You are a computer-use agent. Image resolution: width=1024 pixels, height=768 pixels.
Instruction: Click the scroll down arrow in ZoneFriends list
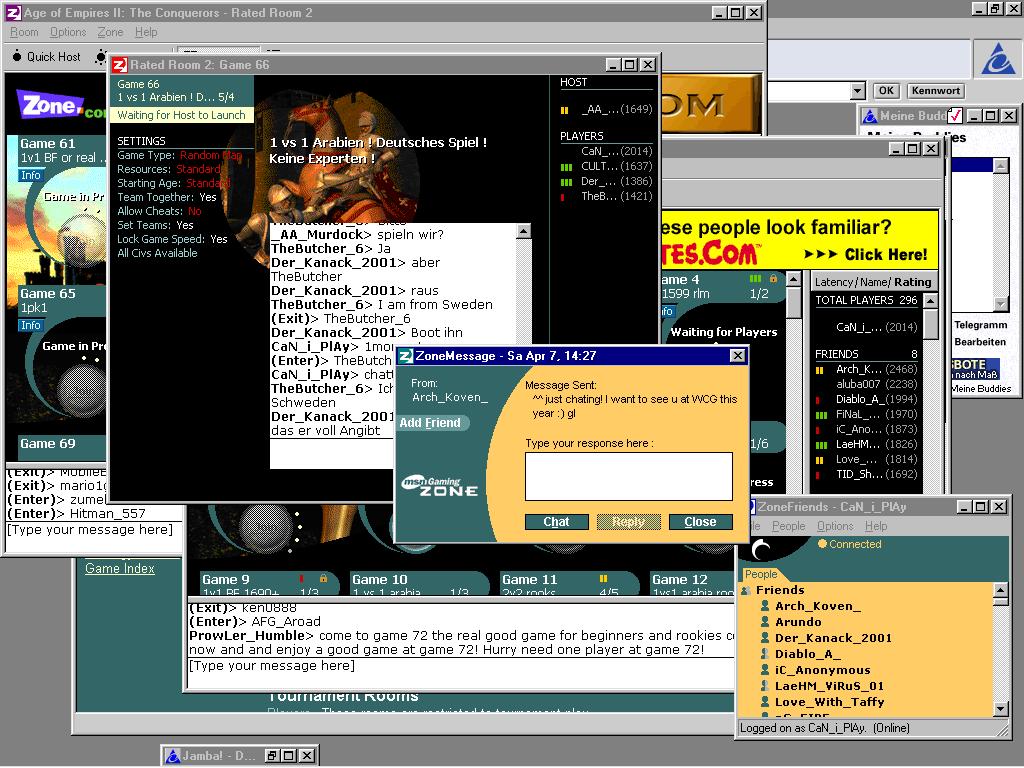click(1000, 709)
